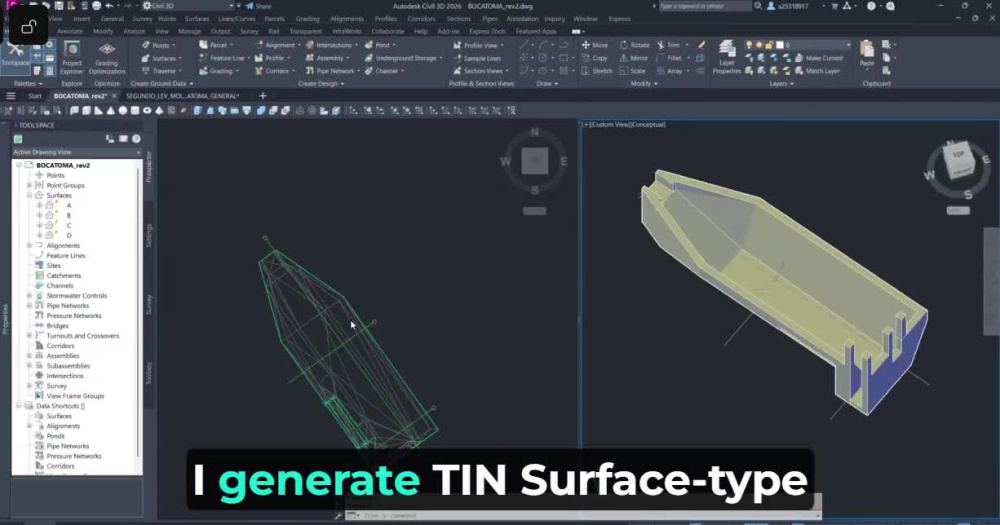Image resolution: width=1000 pixels, height=525 pixels.
Task: Click the Share button
Action: pyautogui.click(x=258, y=6)
